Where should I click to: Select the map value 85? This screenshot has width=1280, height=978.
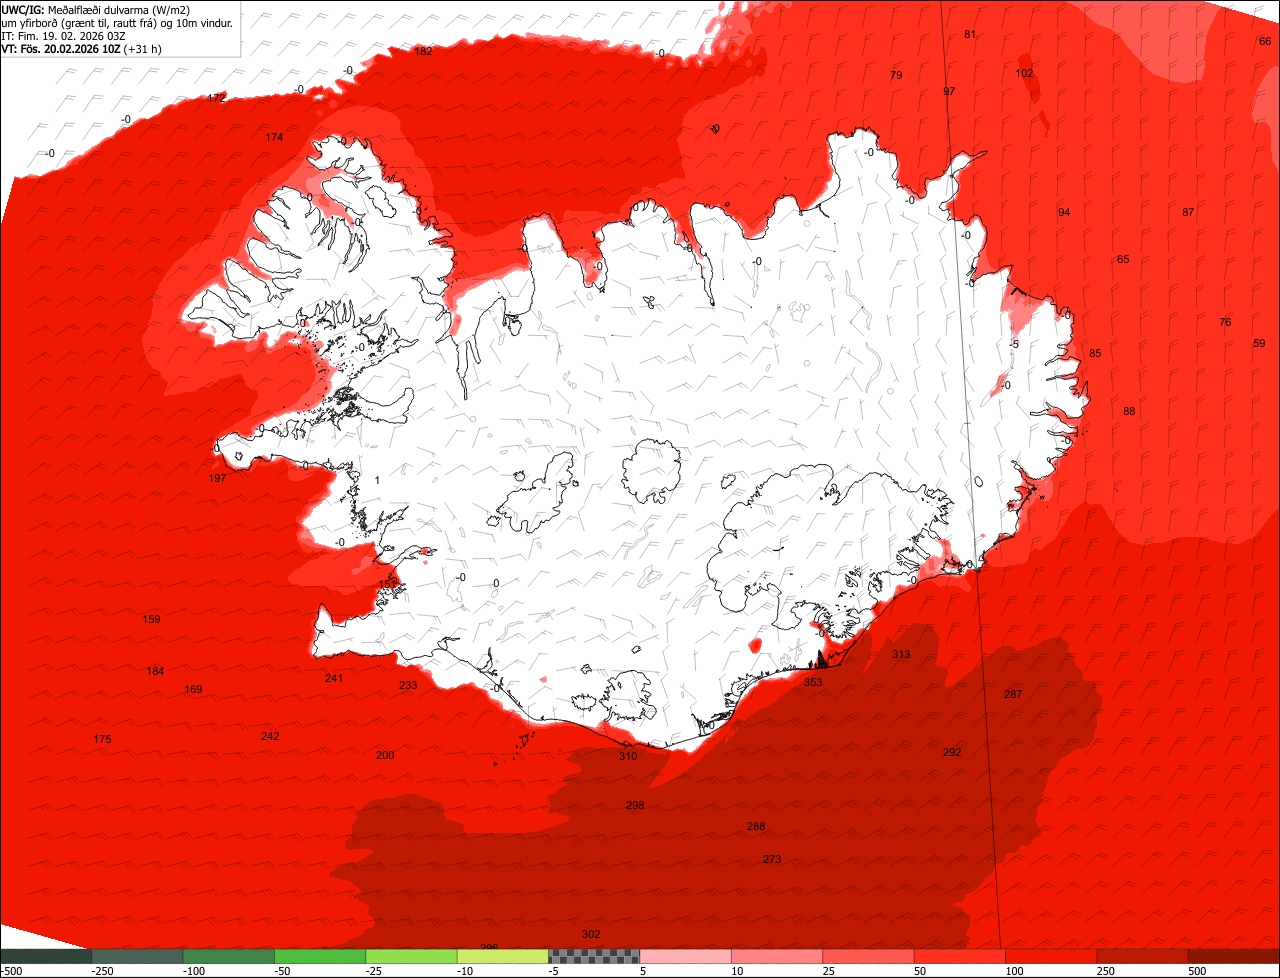(x=1095, y=353)
